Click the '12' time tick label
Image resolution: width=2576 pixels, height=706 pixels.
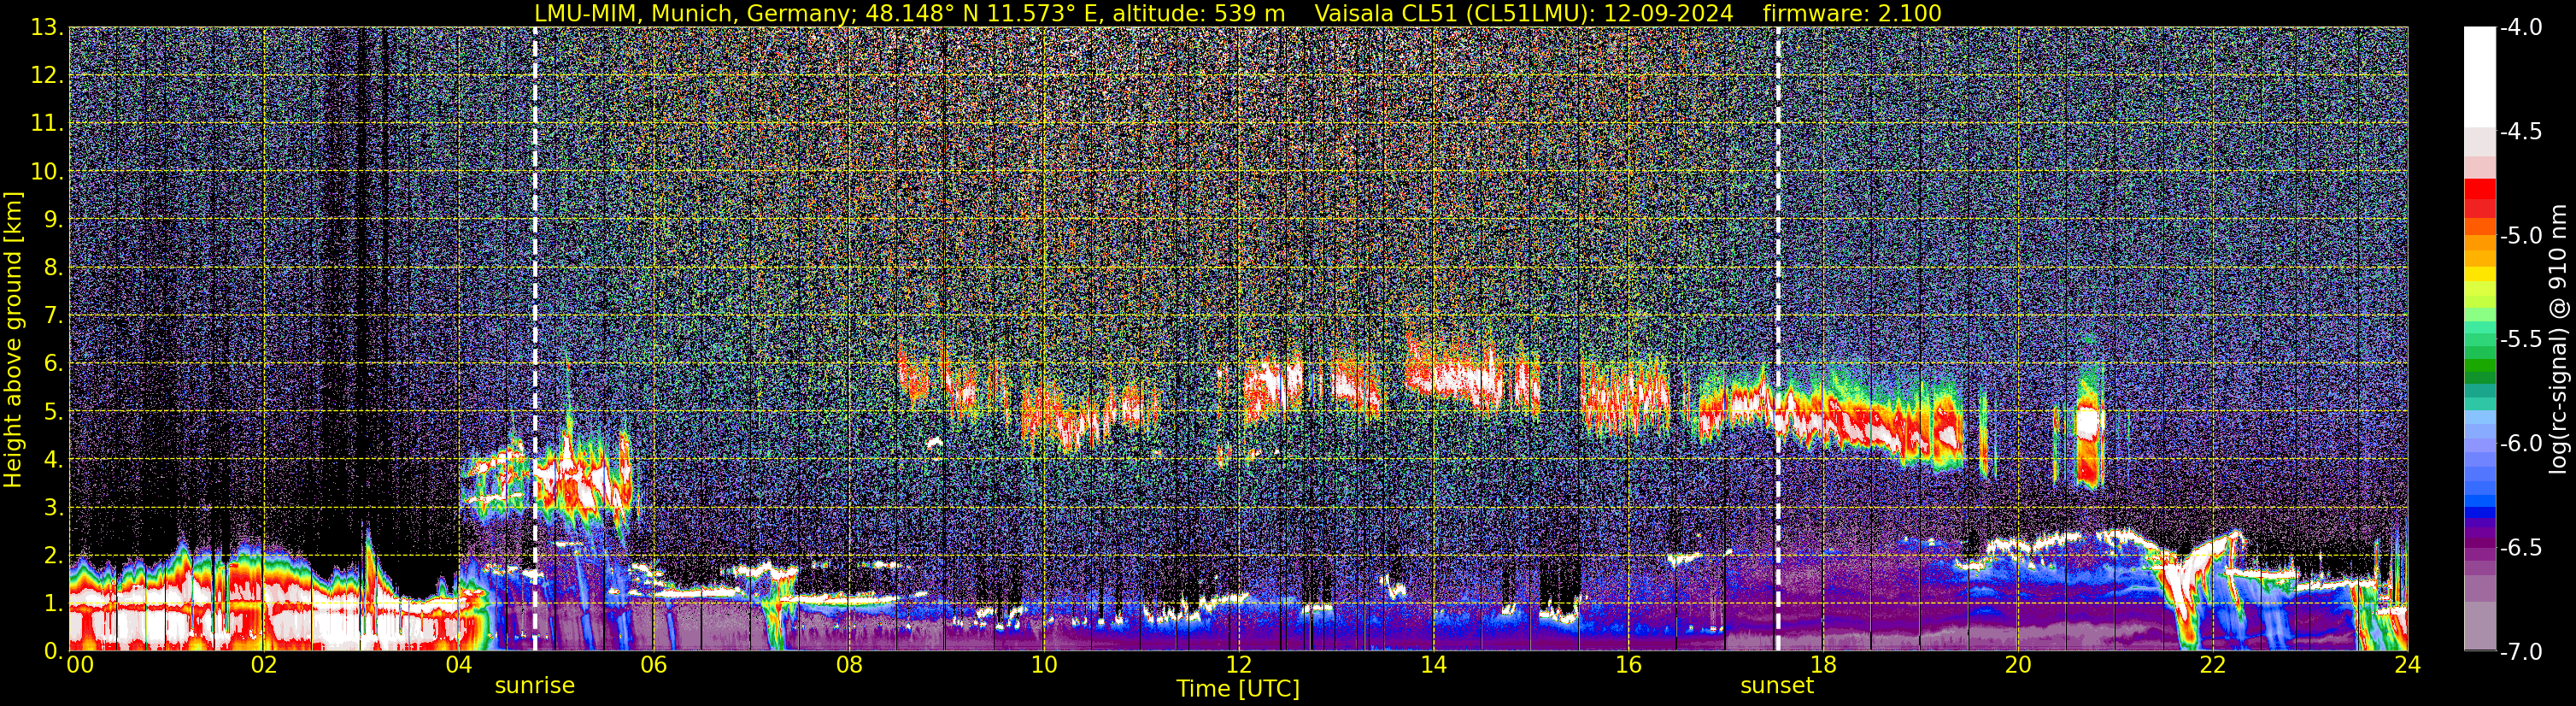(1238, 665)
